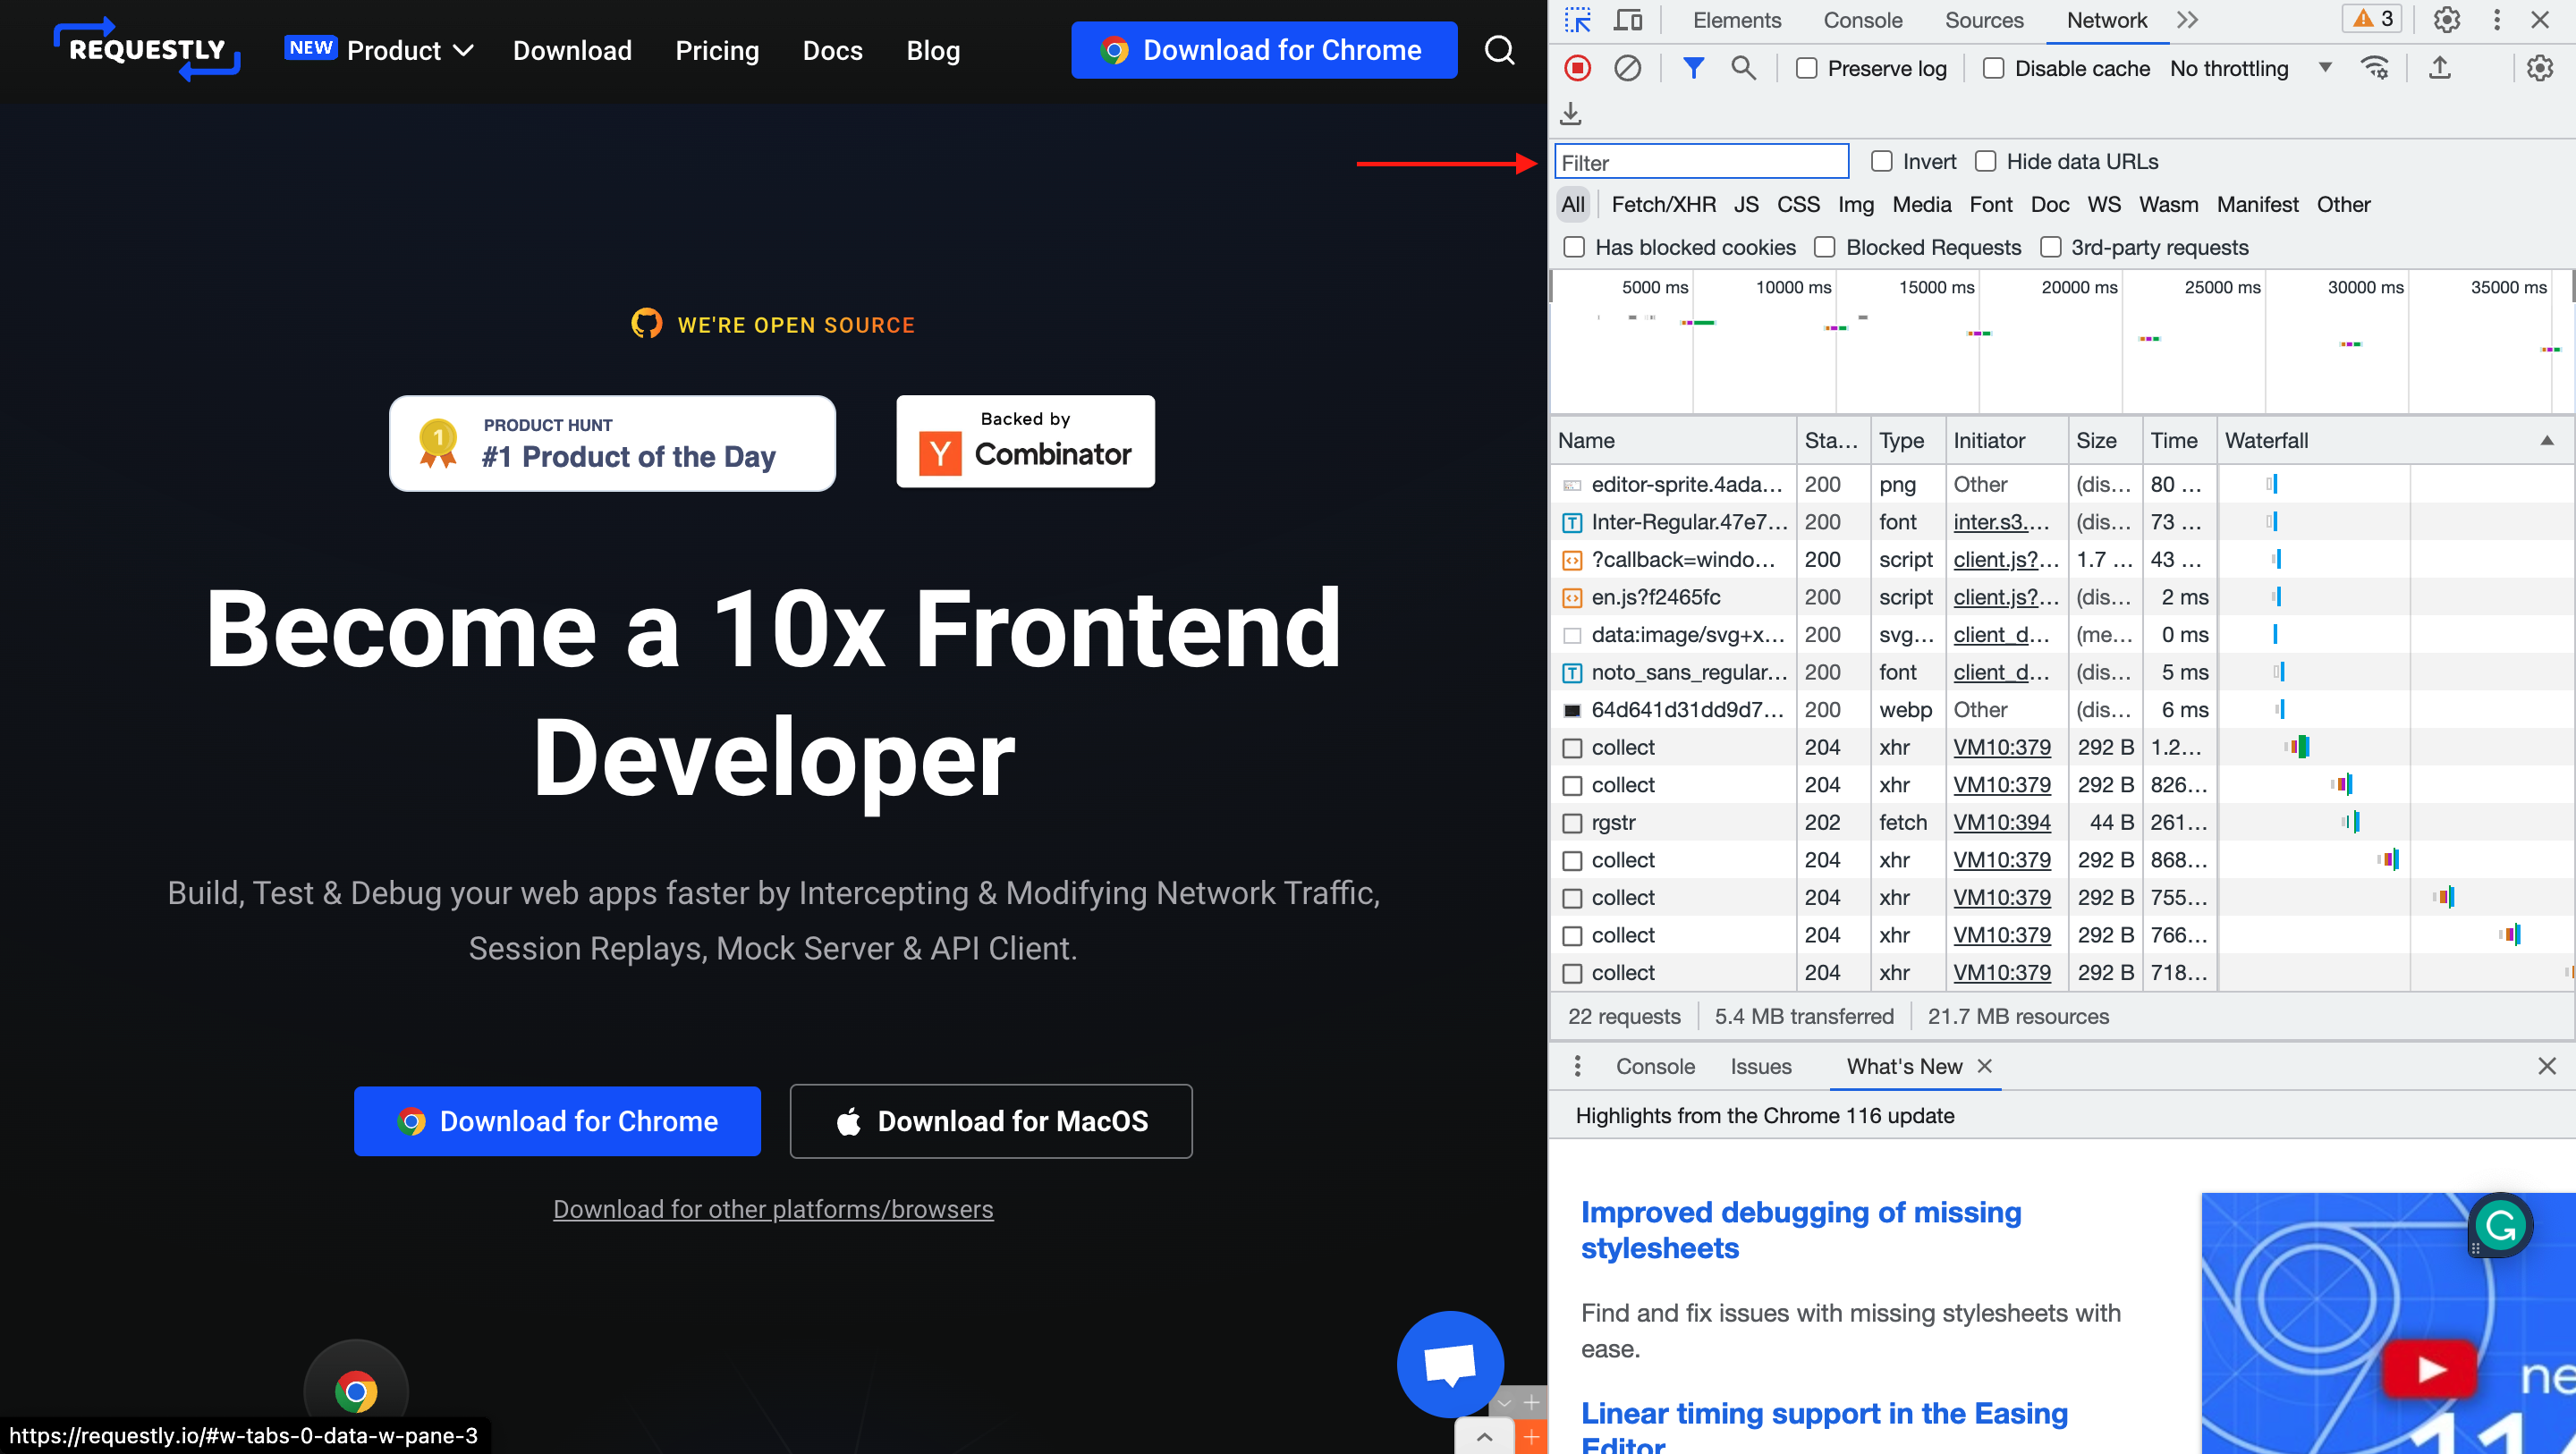Click the Waterfall sort arrow

(2547, 441)
